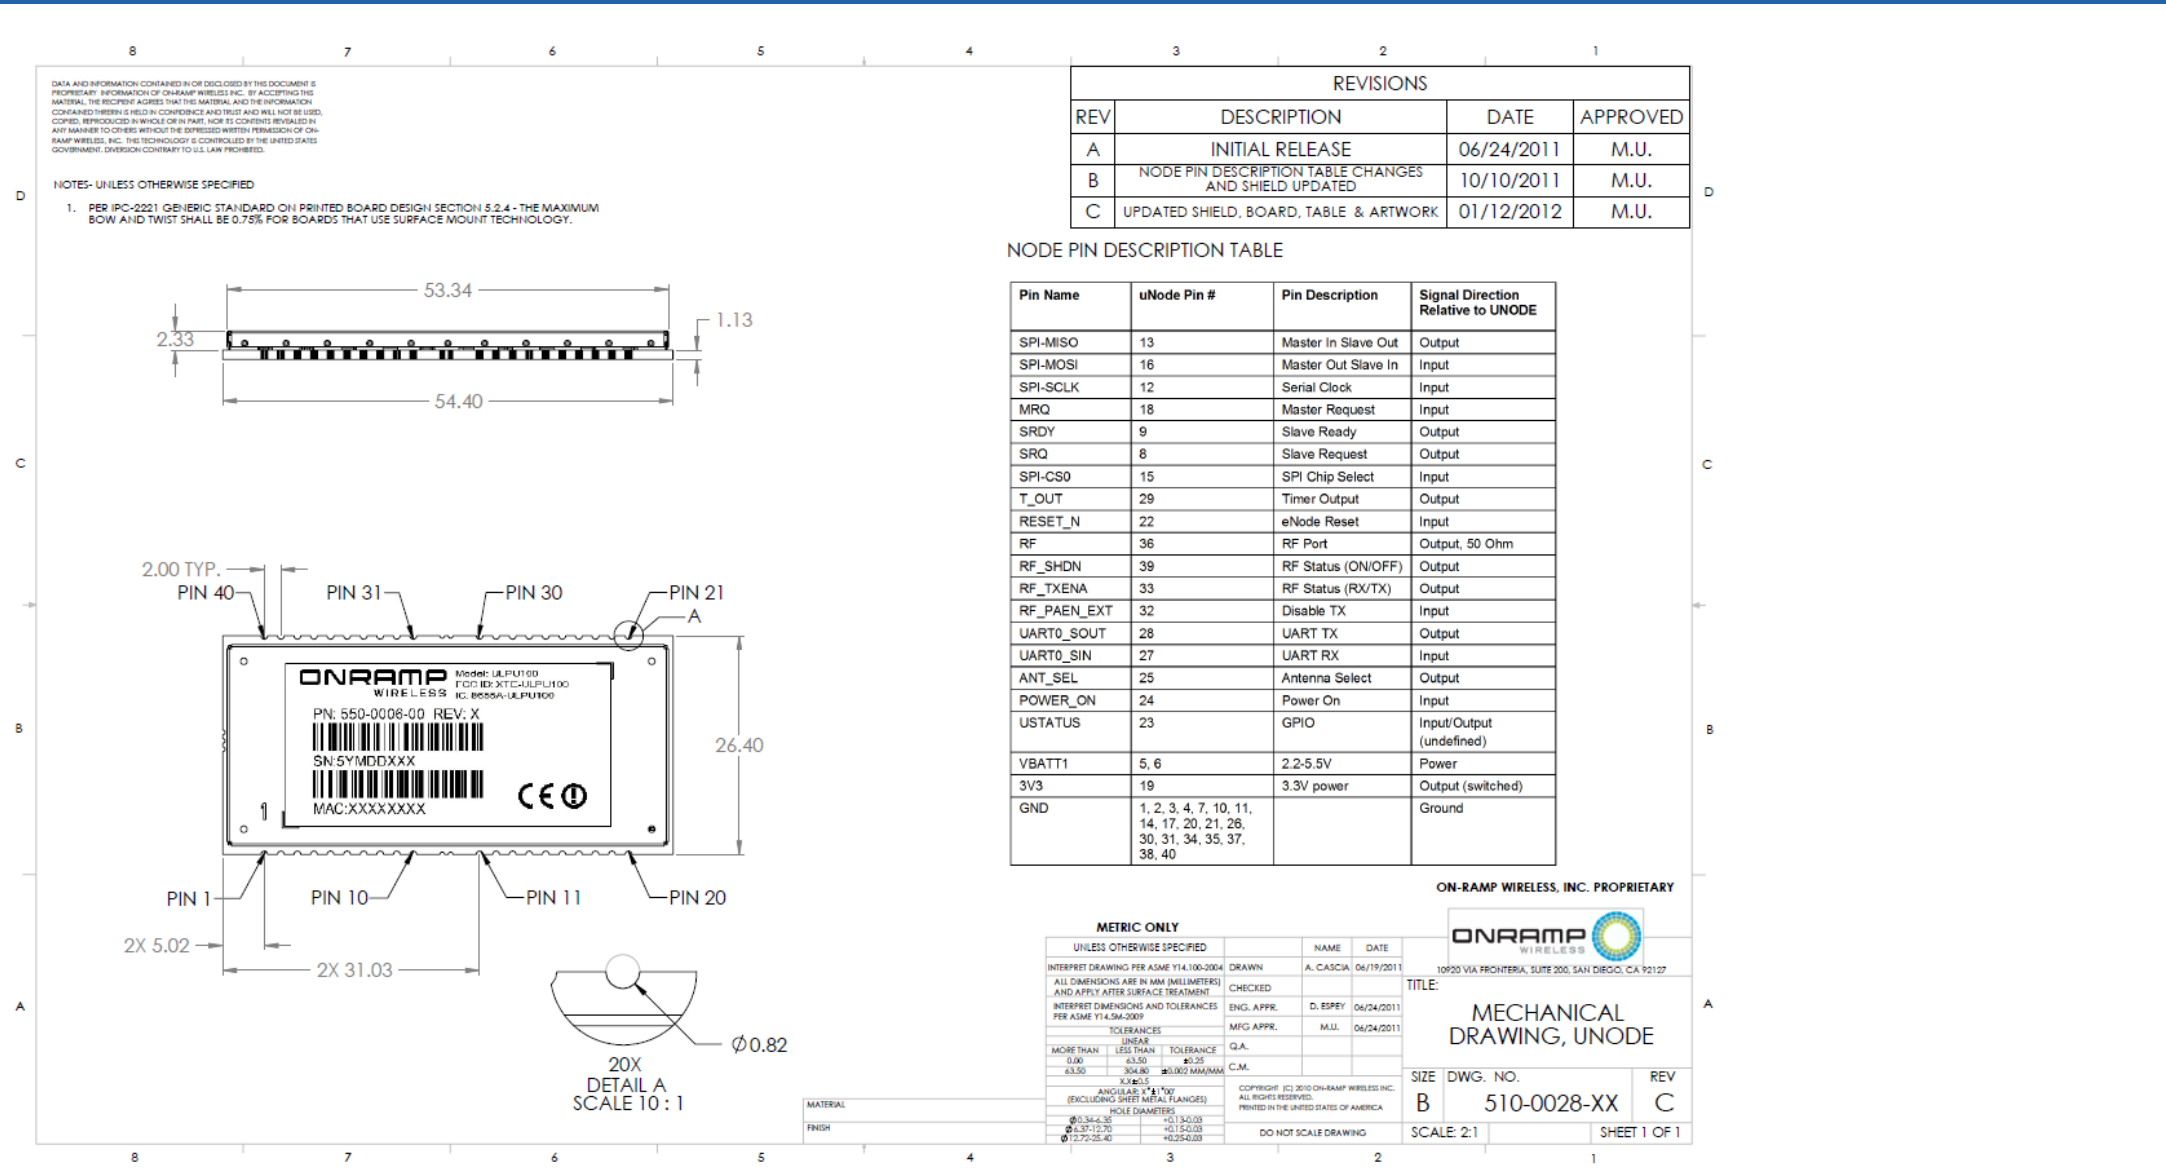
Task: Click the 'eNode Reset' description
Action: pos(1320,521)
